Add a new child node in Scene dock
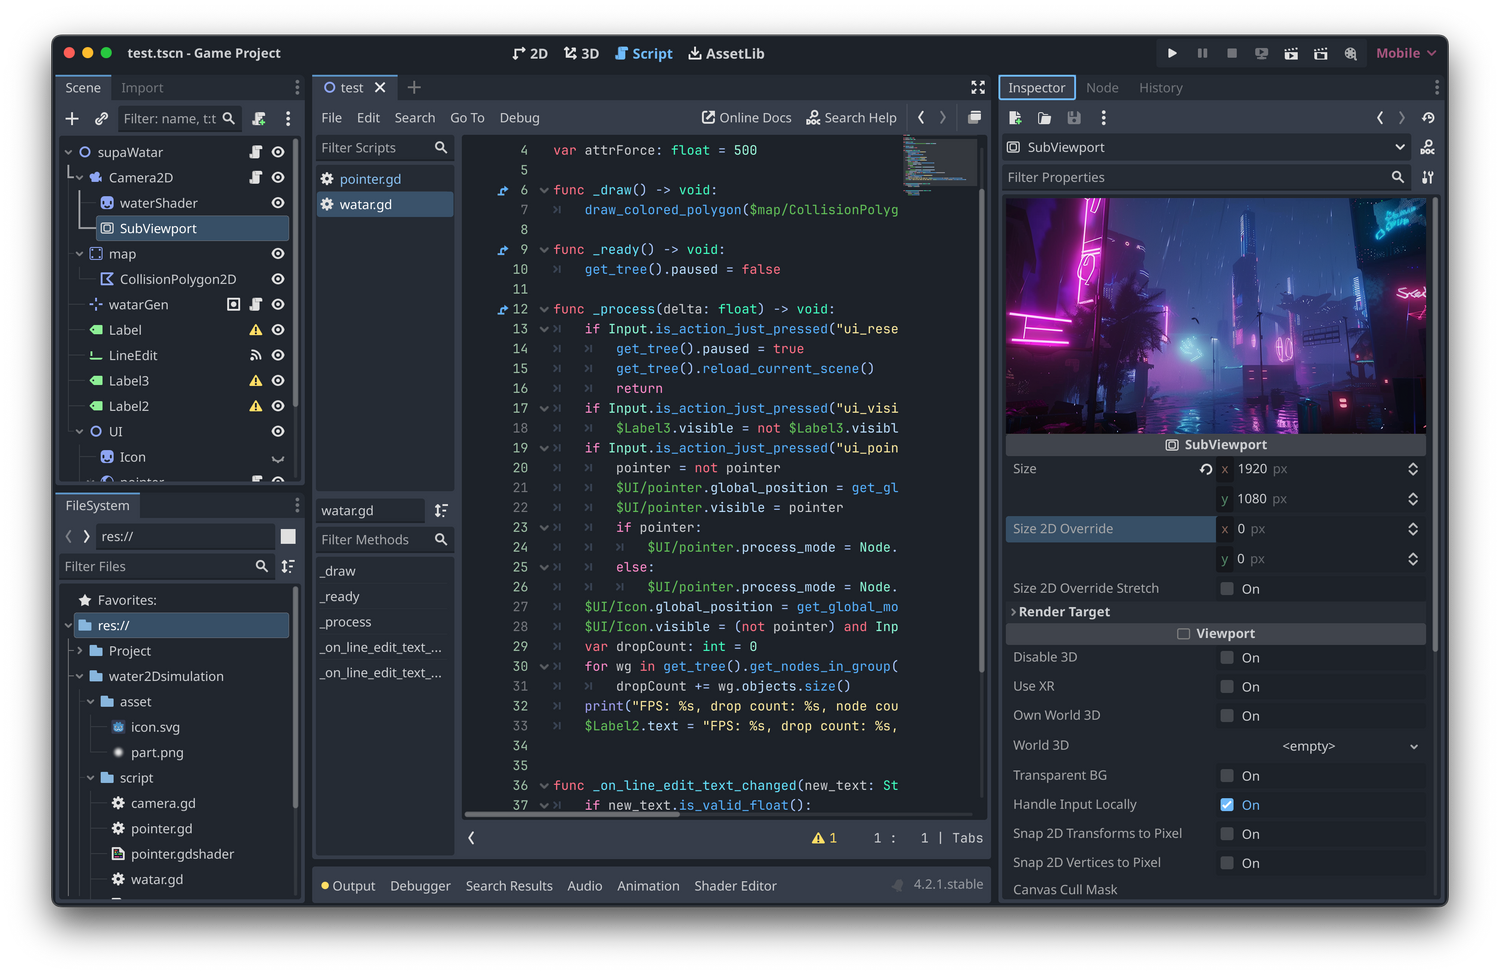This screenshot has width=1500, height=975. tap(71, 118)
